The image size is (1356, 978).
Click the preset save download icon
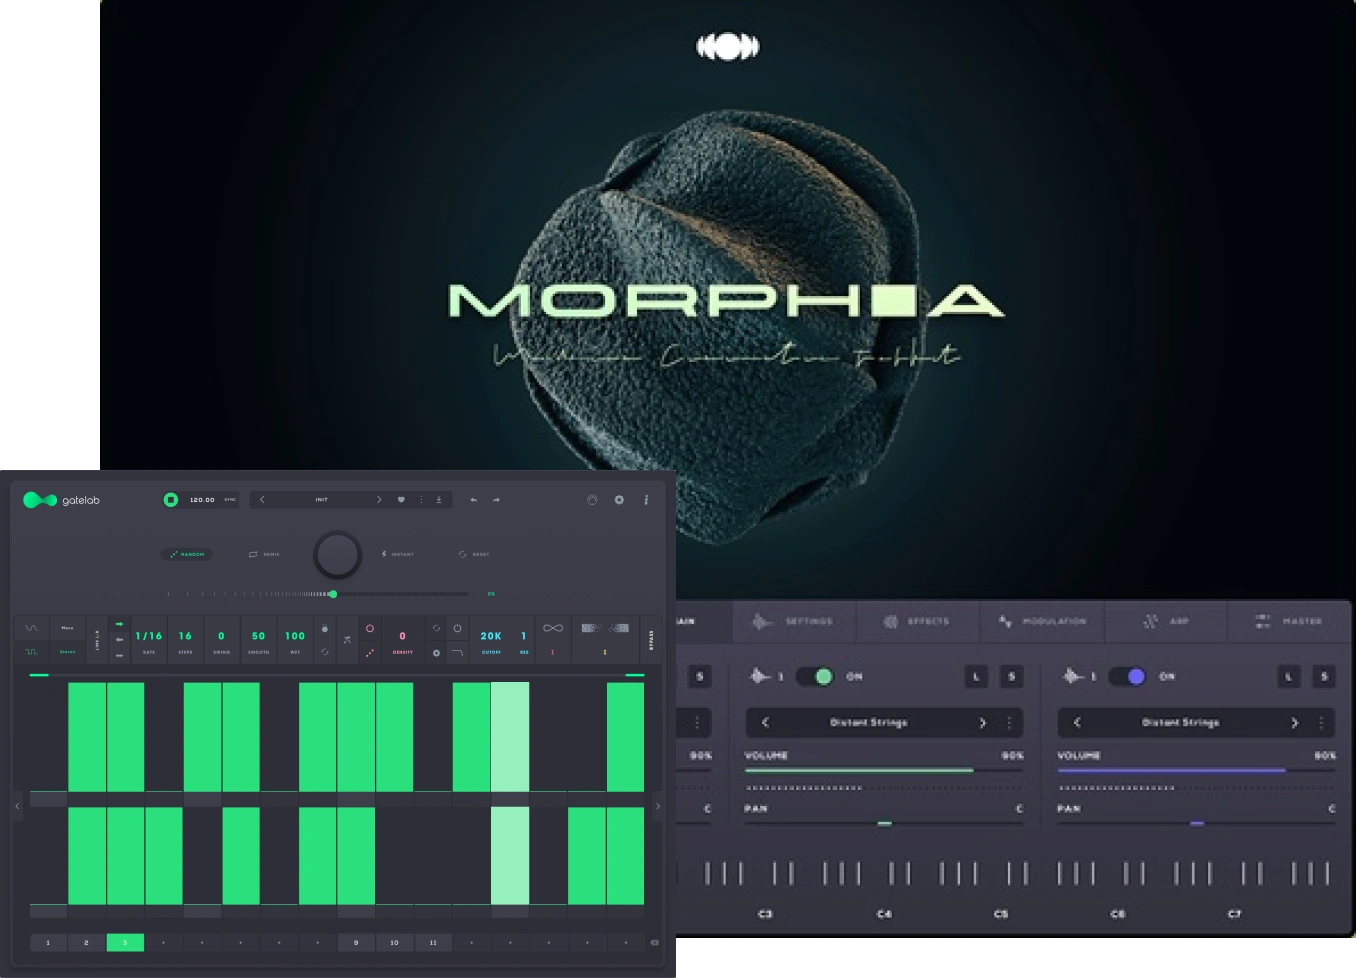point(439,500)
